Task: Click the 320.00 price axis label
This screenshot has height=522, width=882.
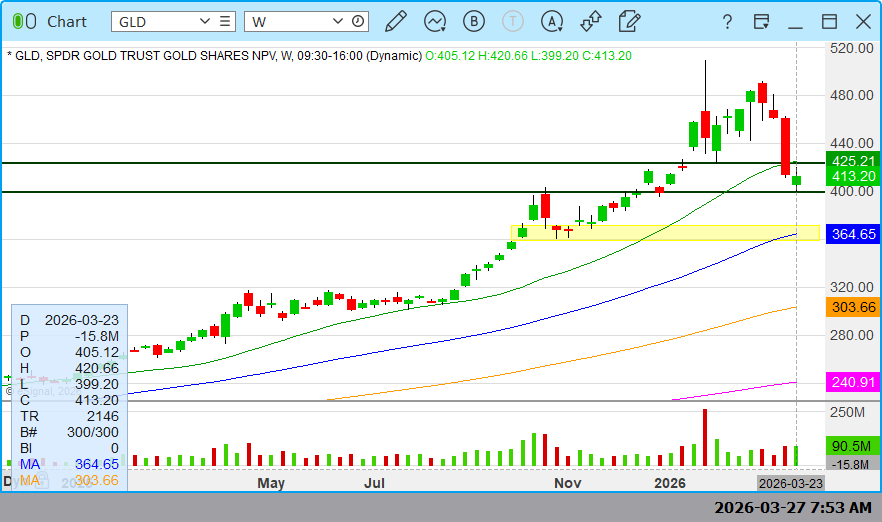Action: click(852, 287)
